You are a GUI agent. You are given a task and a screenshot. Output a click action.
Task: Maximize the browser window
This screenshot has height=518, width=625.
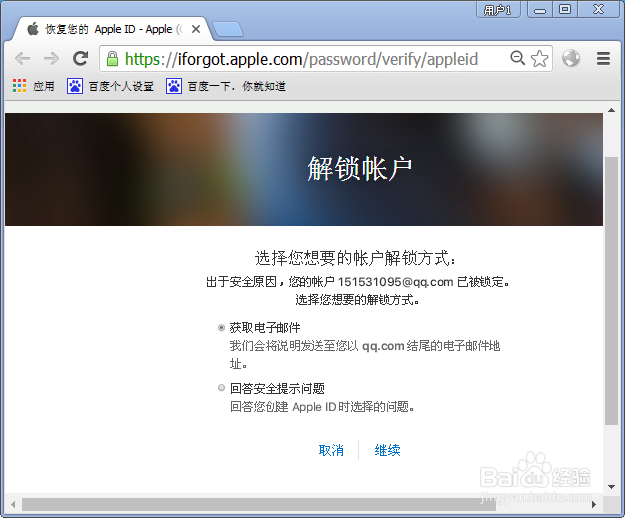point(565,10)
